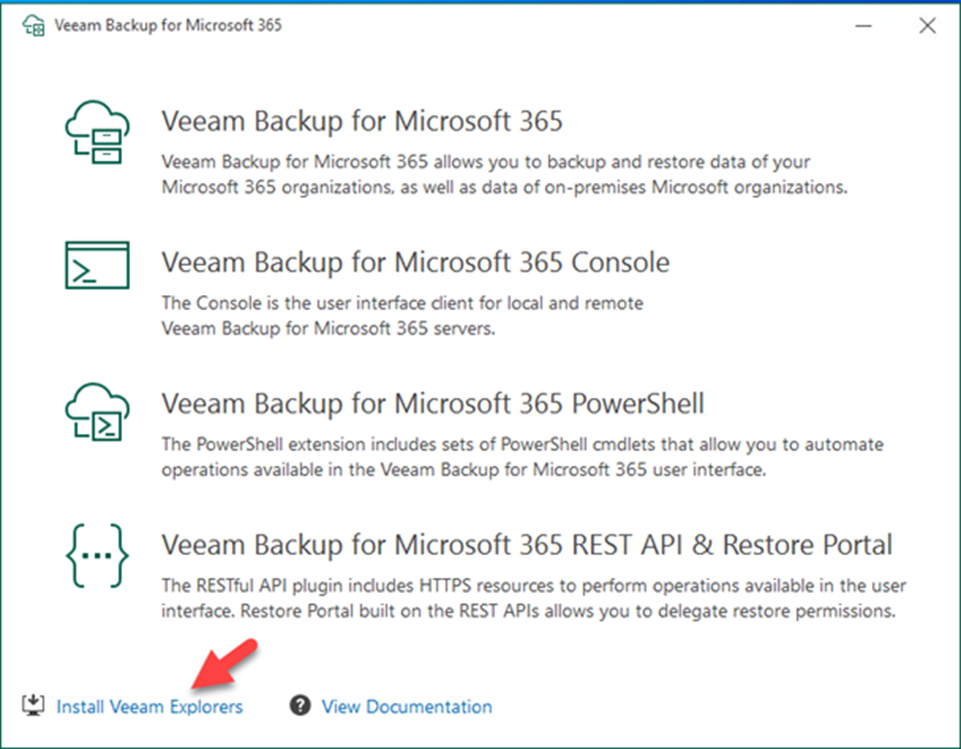Click the RESTful API plugin description text
The width and height of the screenshot is (961, 749).
533,598
